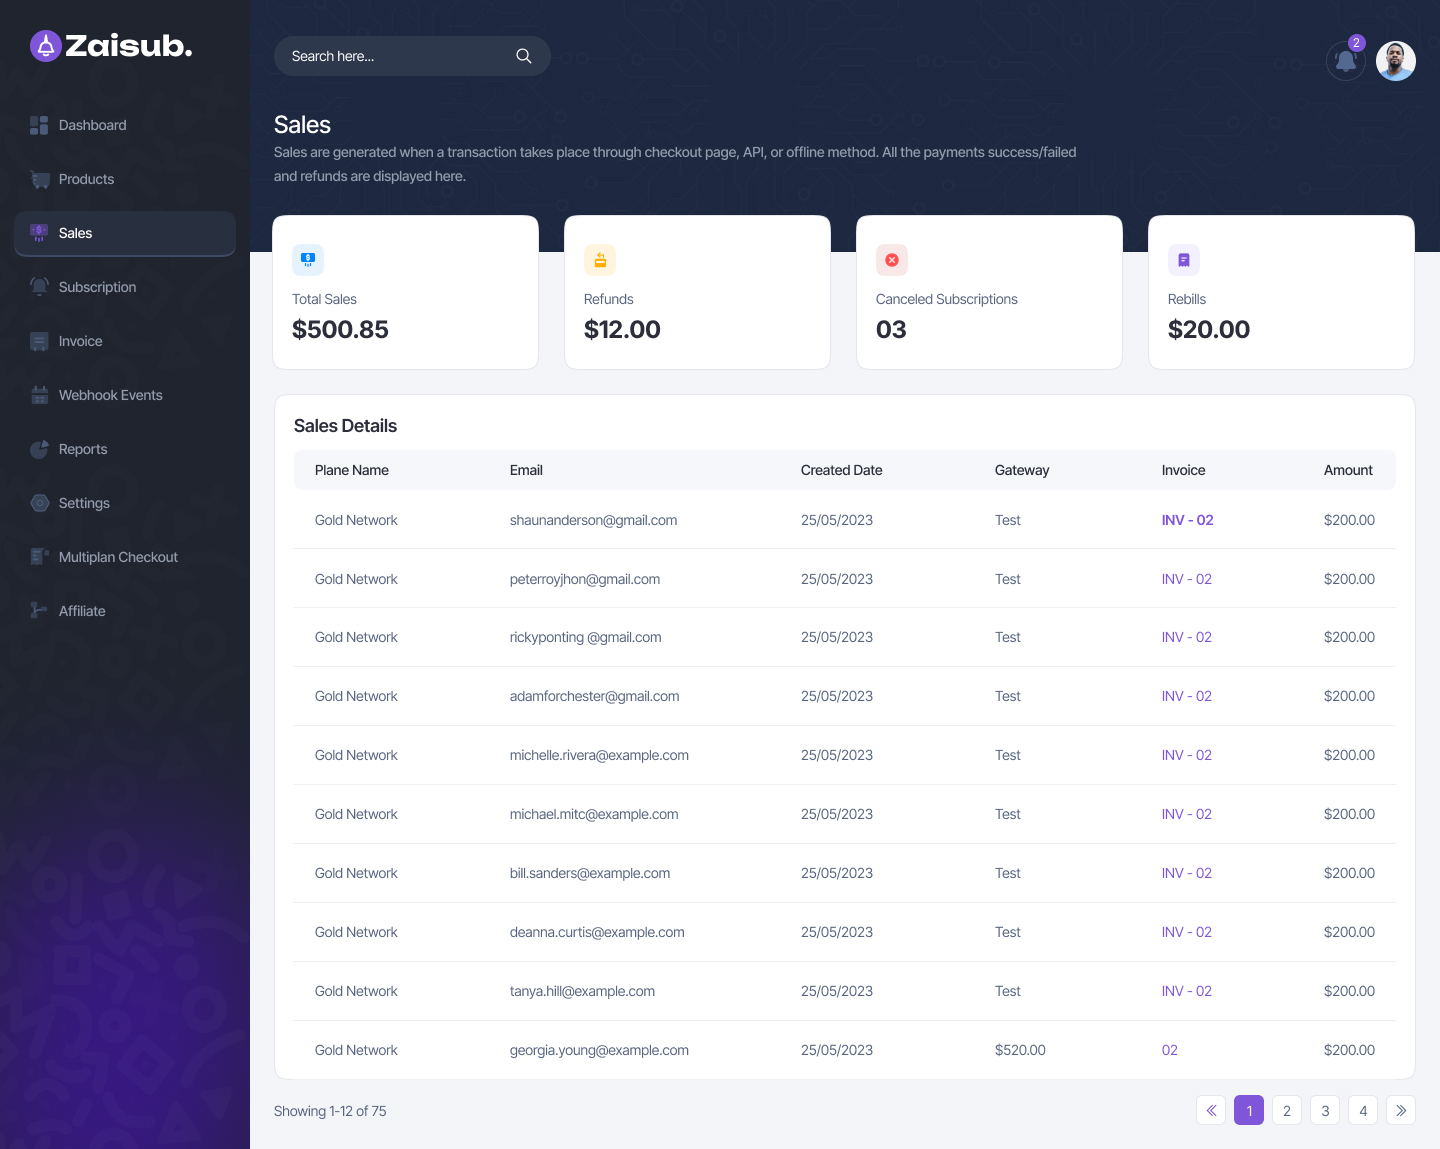The image size is (1440, 1149).
Task: Select the Reports icon in the sidebar
Action: (40, 449)
